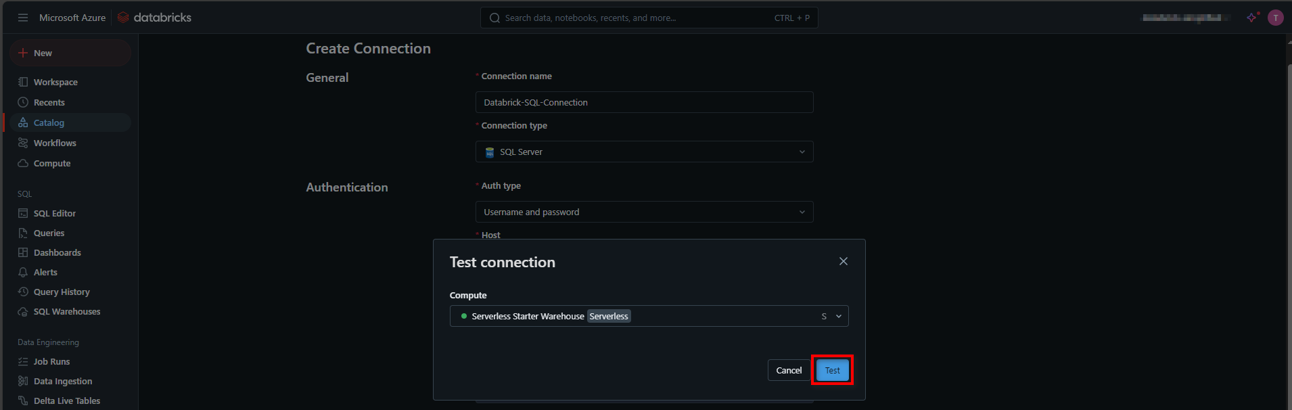The height and width of the screenshot is (410, 1292).
Task: Click the New button
Action: (42, 53)
